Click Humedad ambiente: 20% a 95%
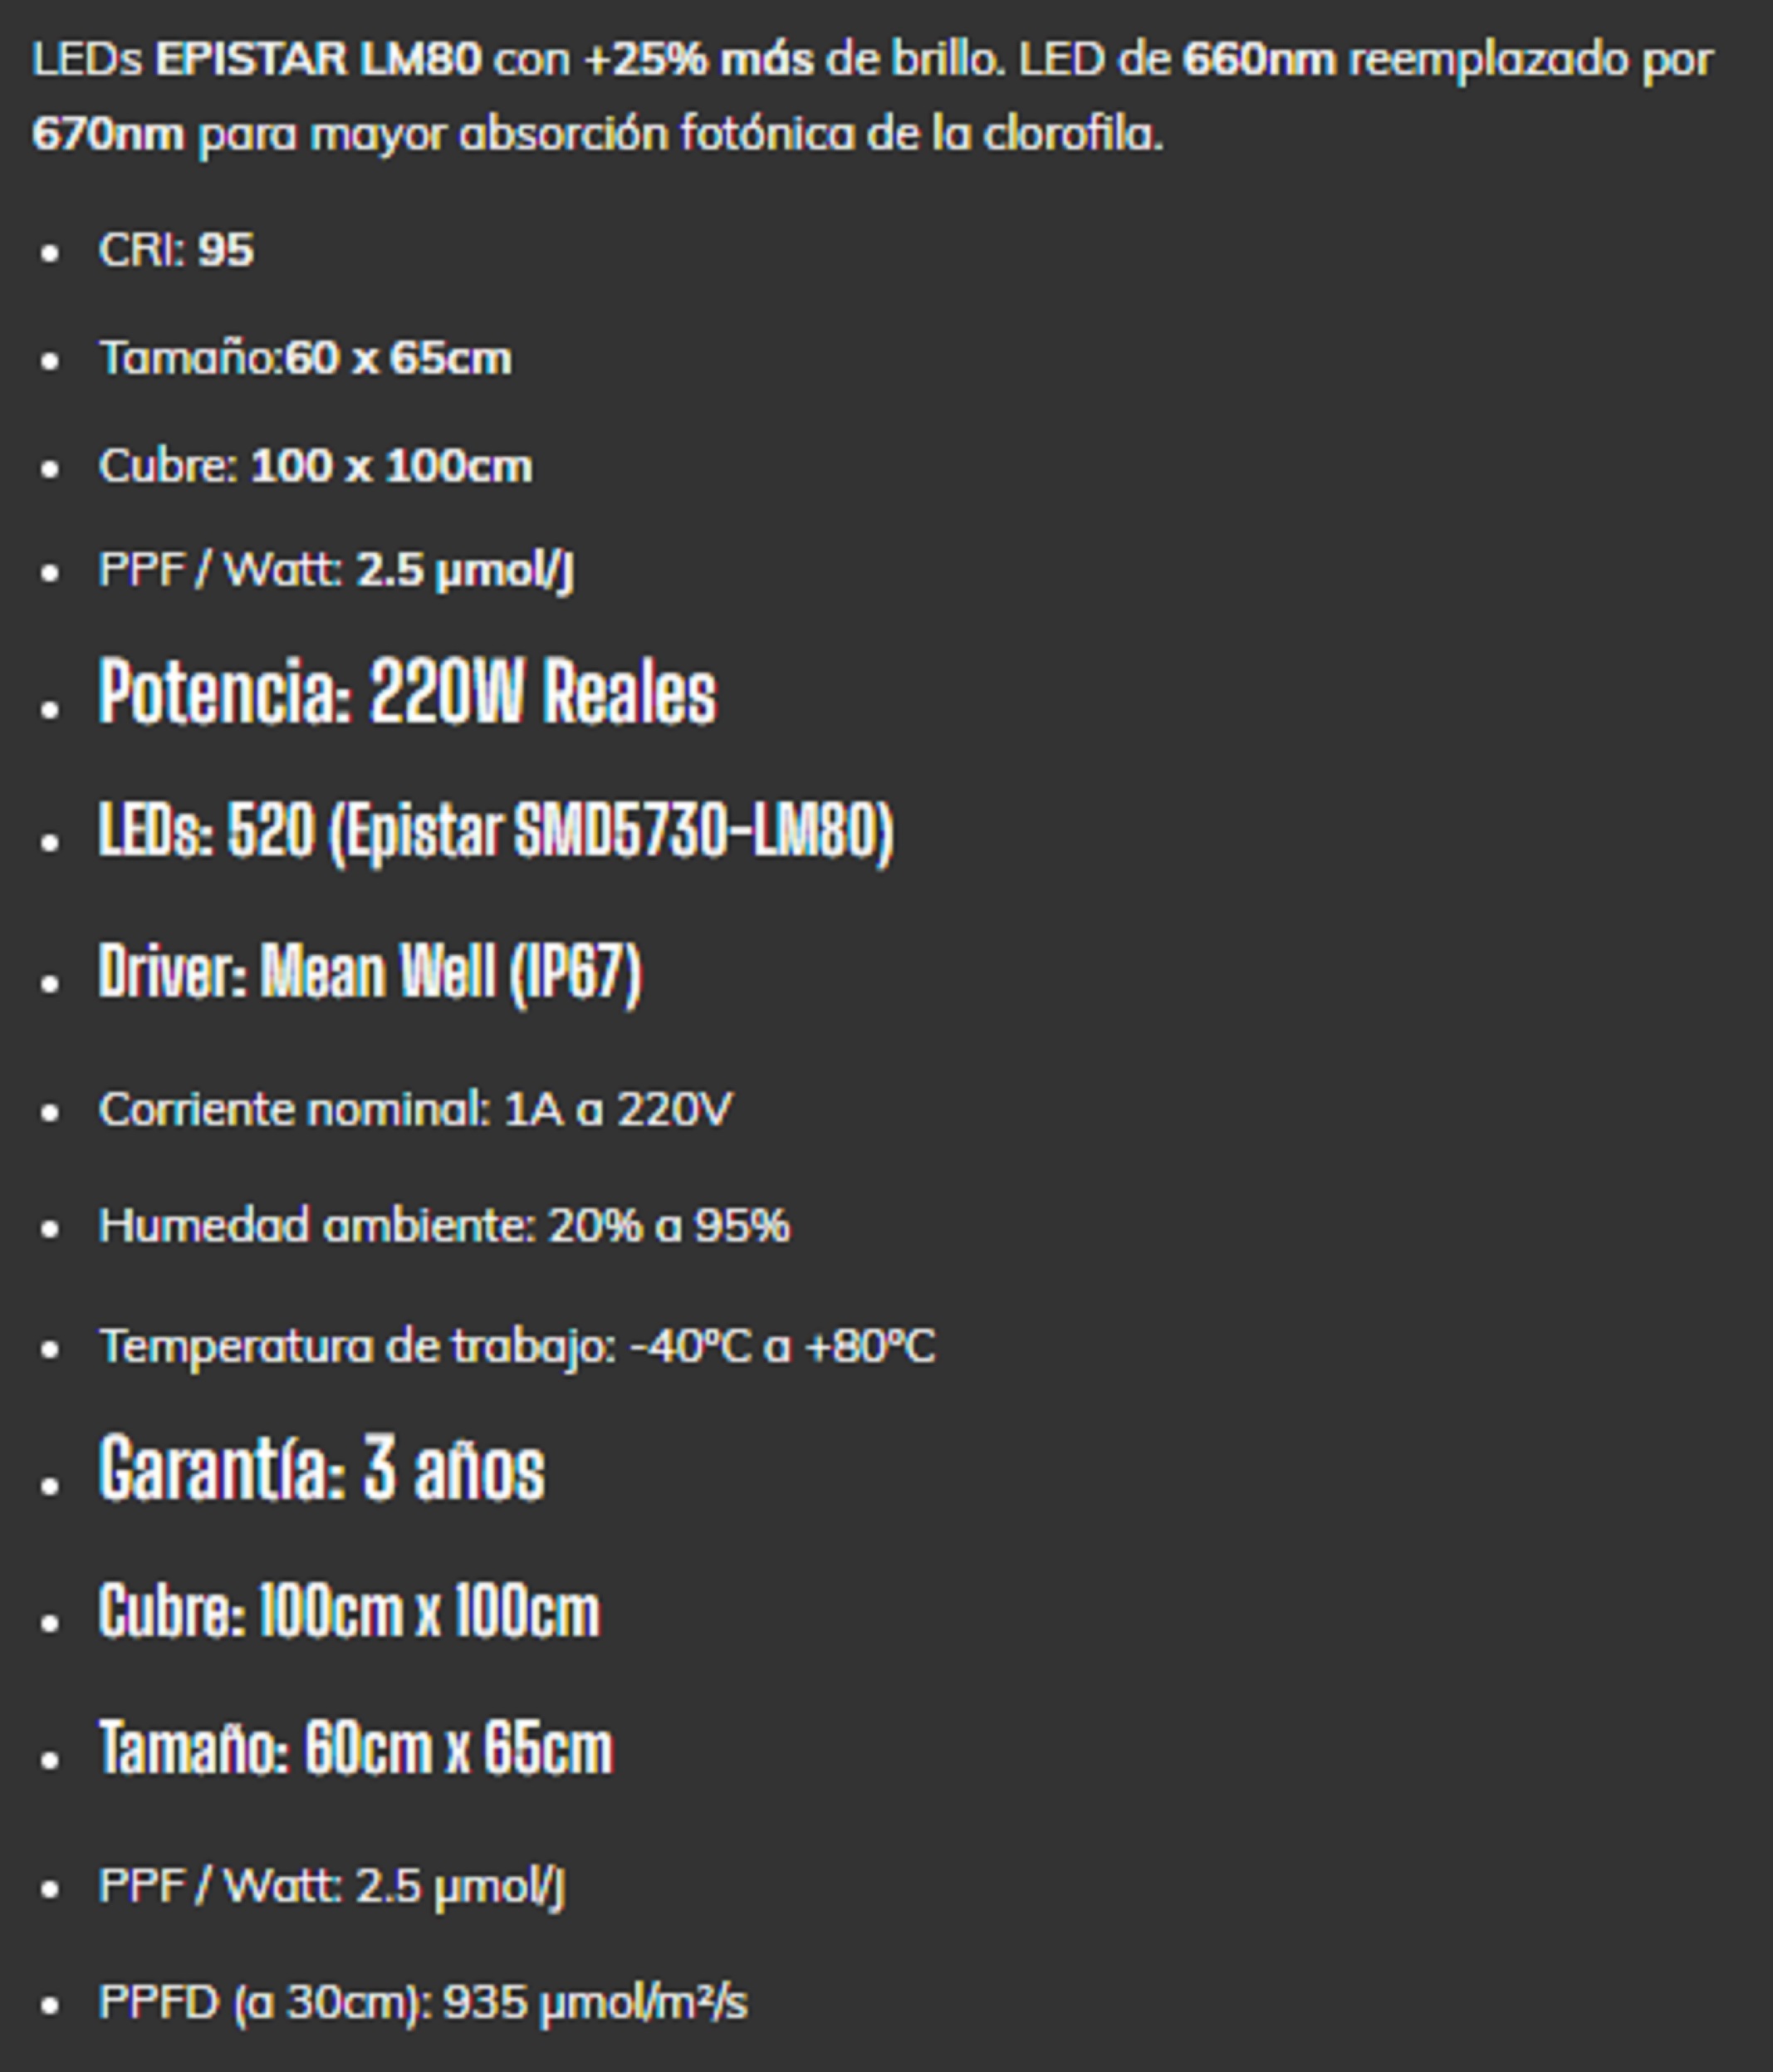 pyautogui.click(x=444, y=1225)
